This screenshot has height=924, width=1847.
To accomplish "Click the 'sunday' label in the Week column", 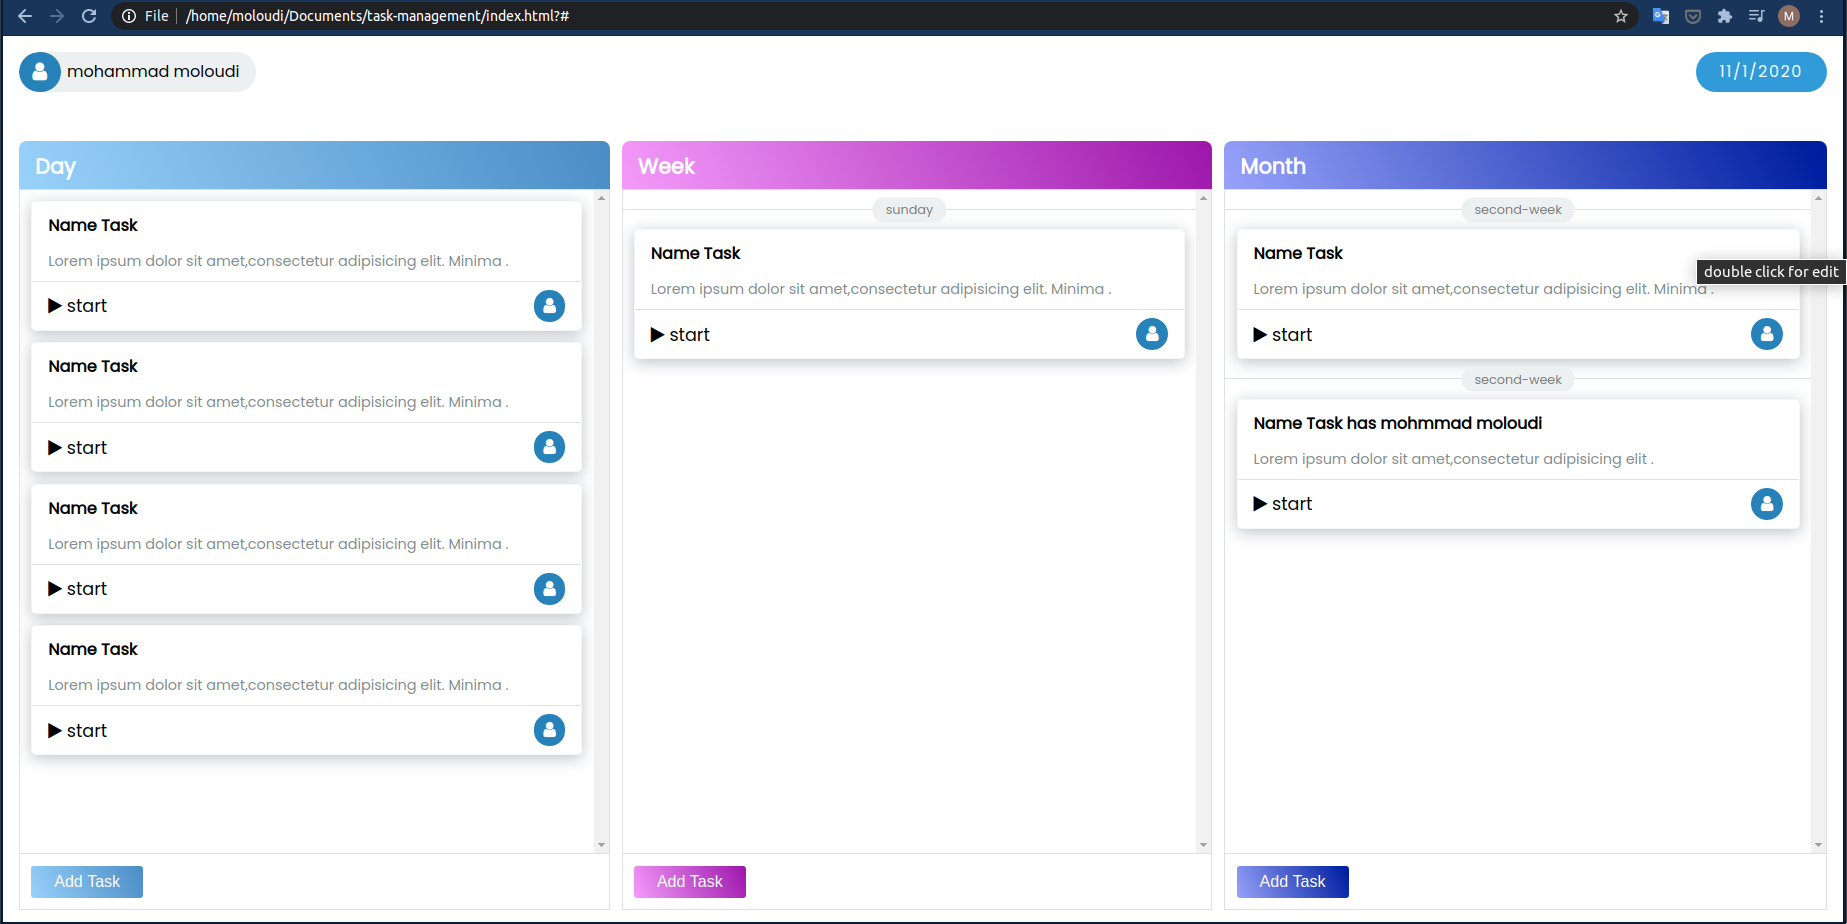I will [908, 210].
